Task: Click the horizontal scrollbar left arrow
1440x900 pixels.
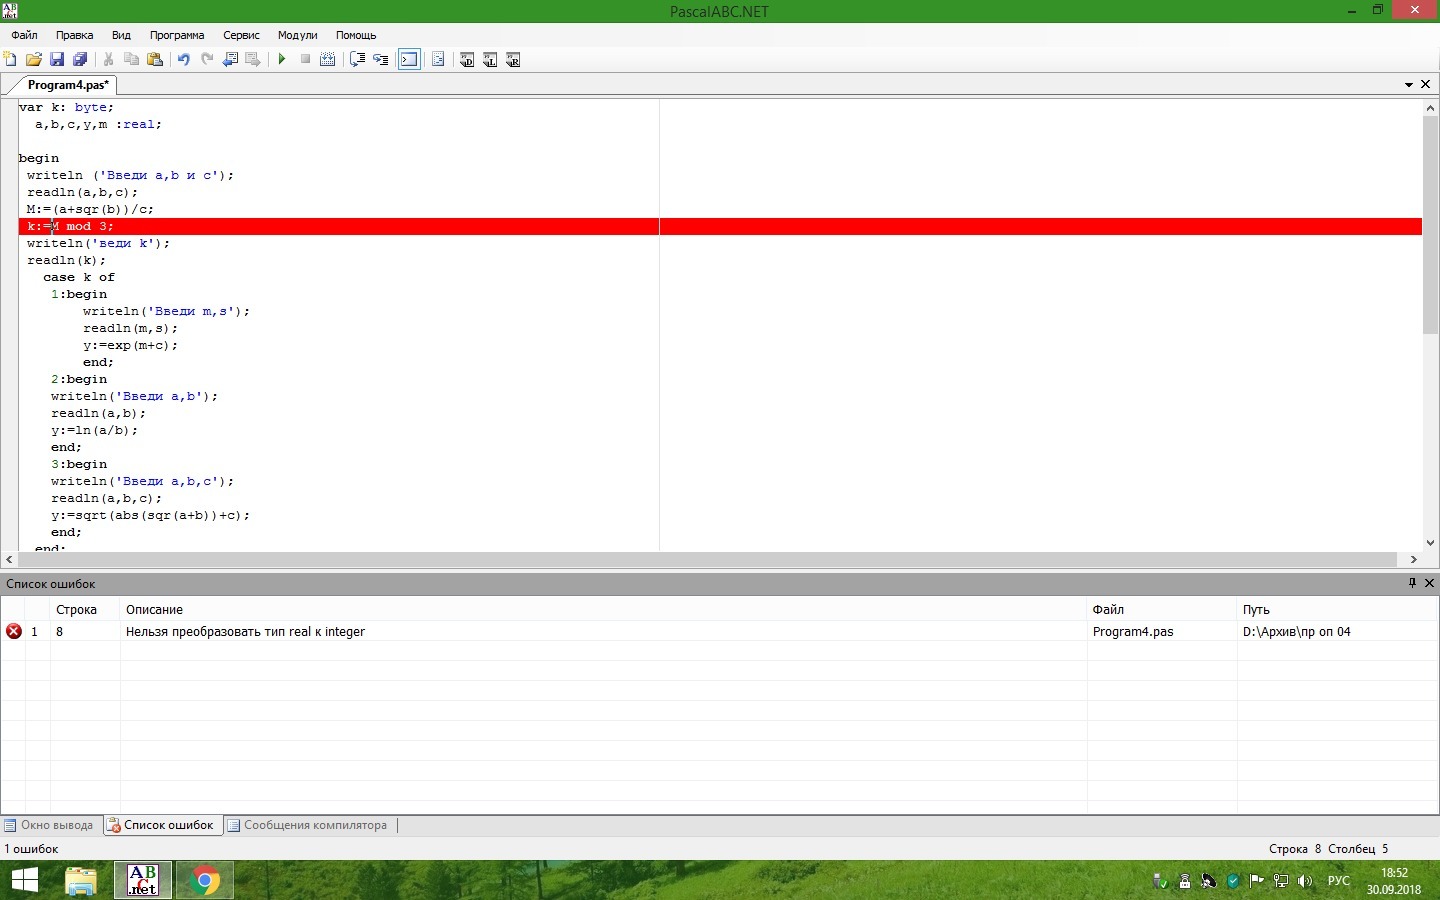Action: pos(9,560)
